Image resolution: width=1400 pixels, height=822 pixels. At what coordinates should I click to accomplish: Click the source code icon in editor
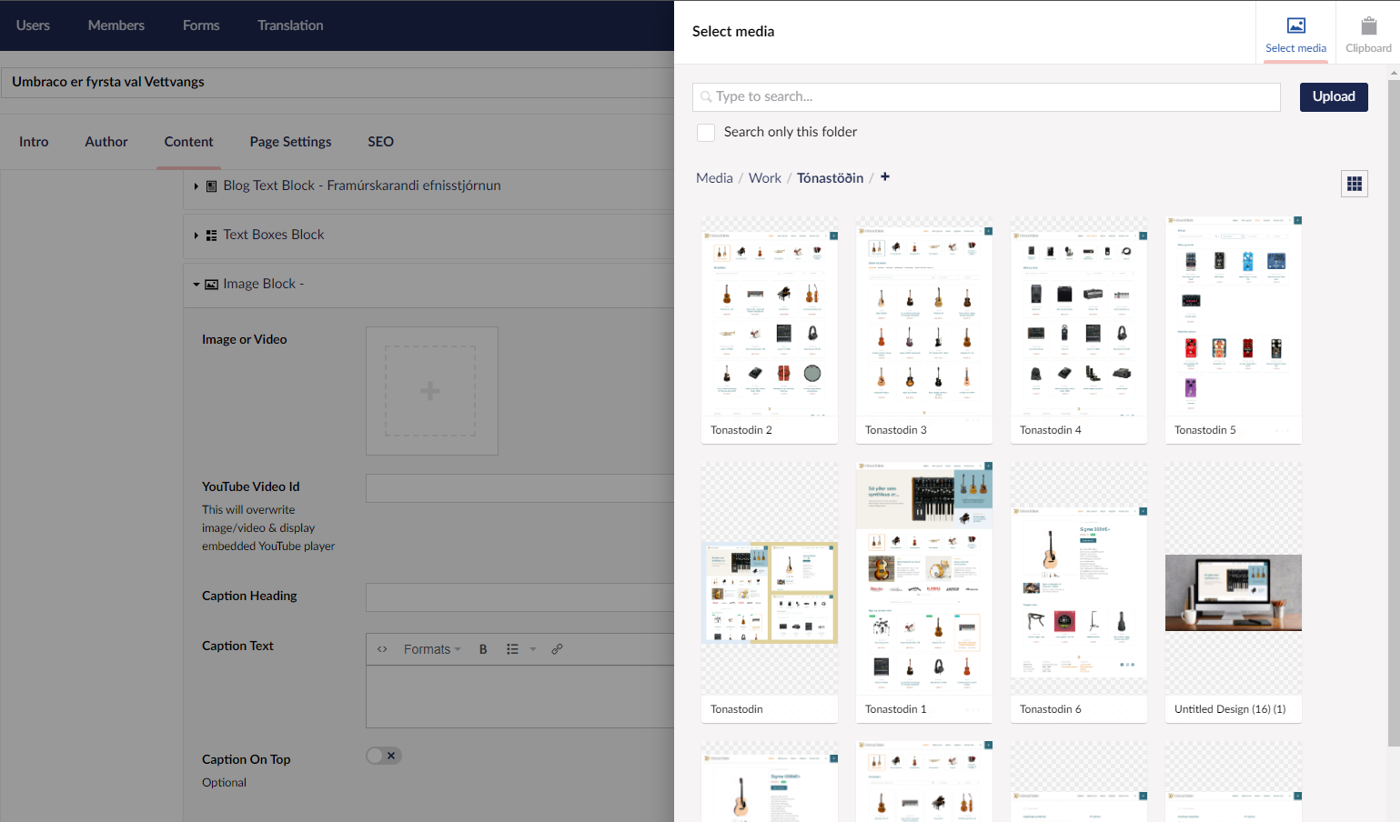(x=382, y=649)
